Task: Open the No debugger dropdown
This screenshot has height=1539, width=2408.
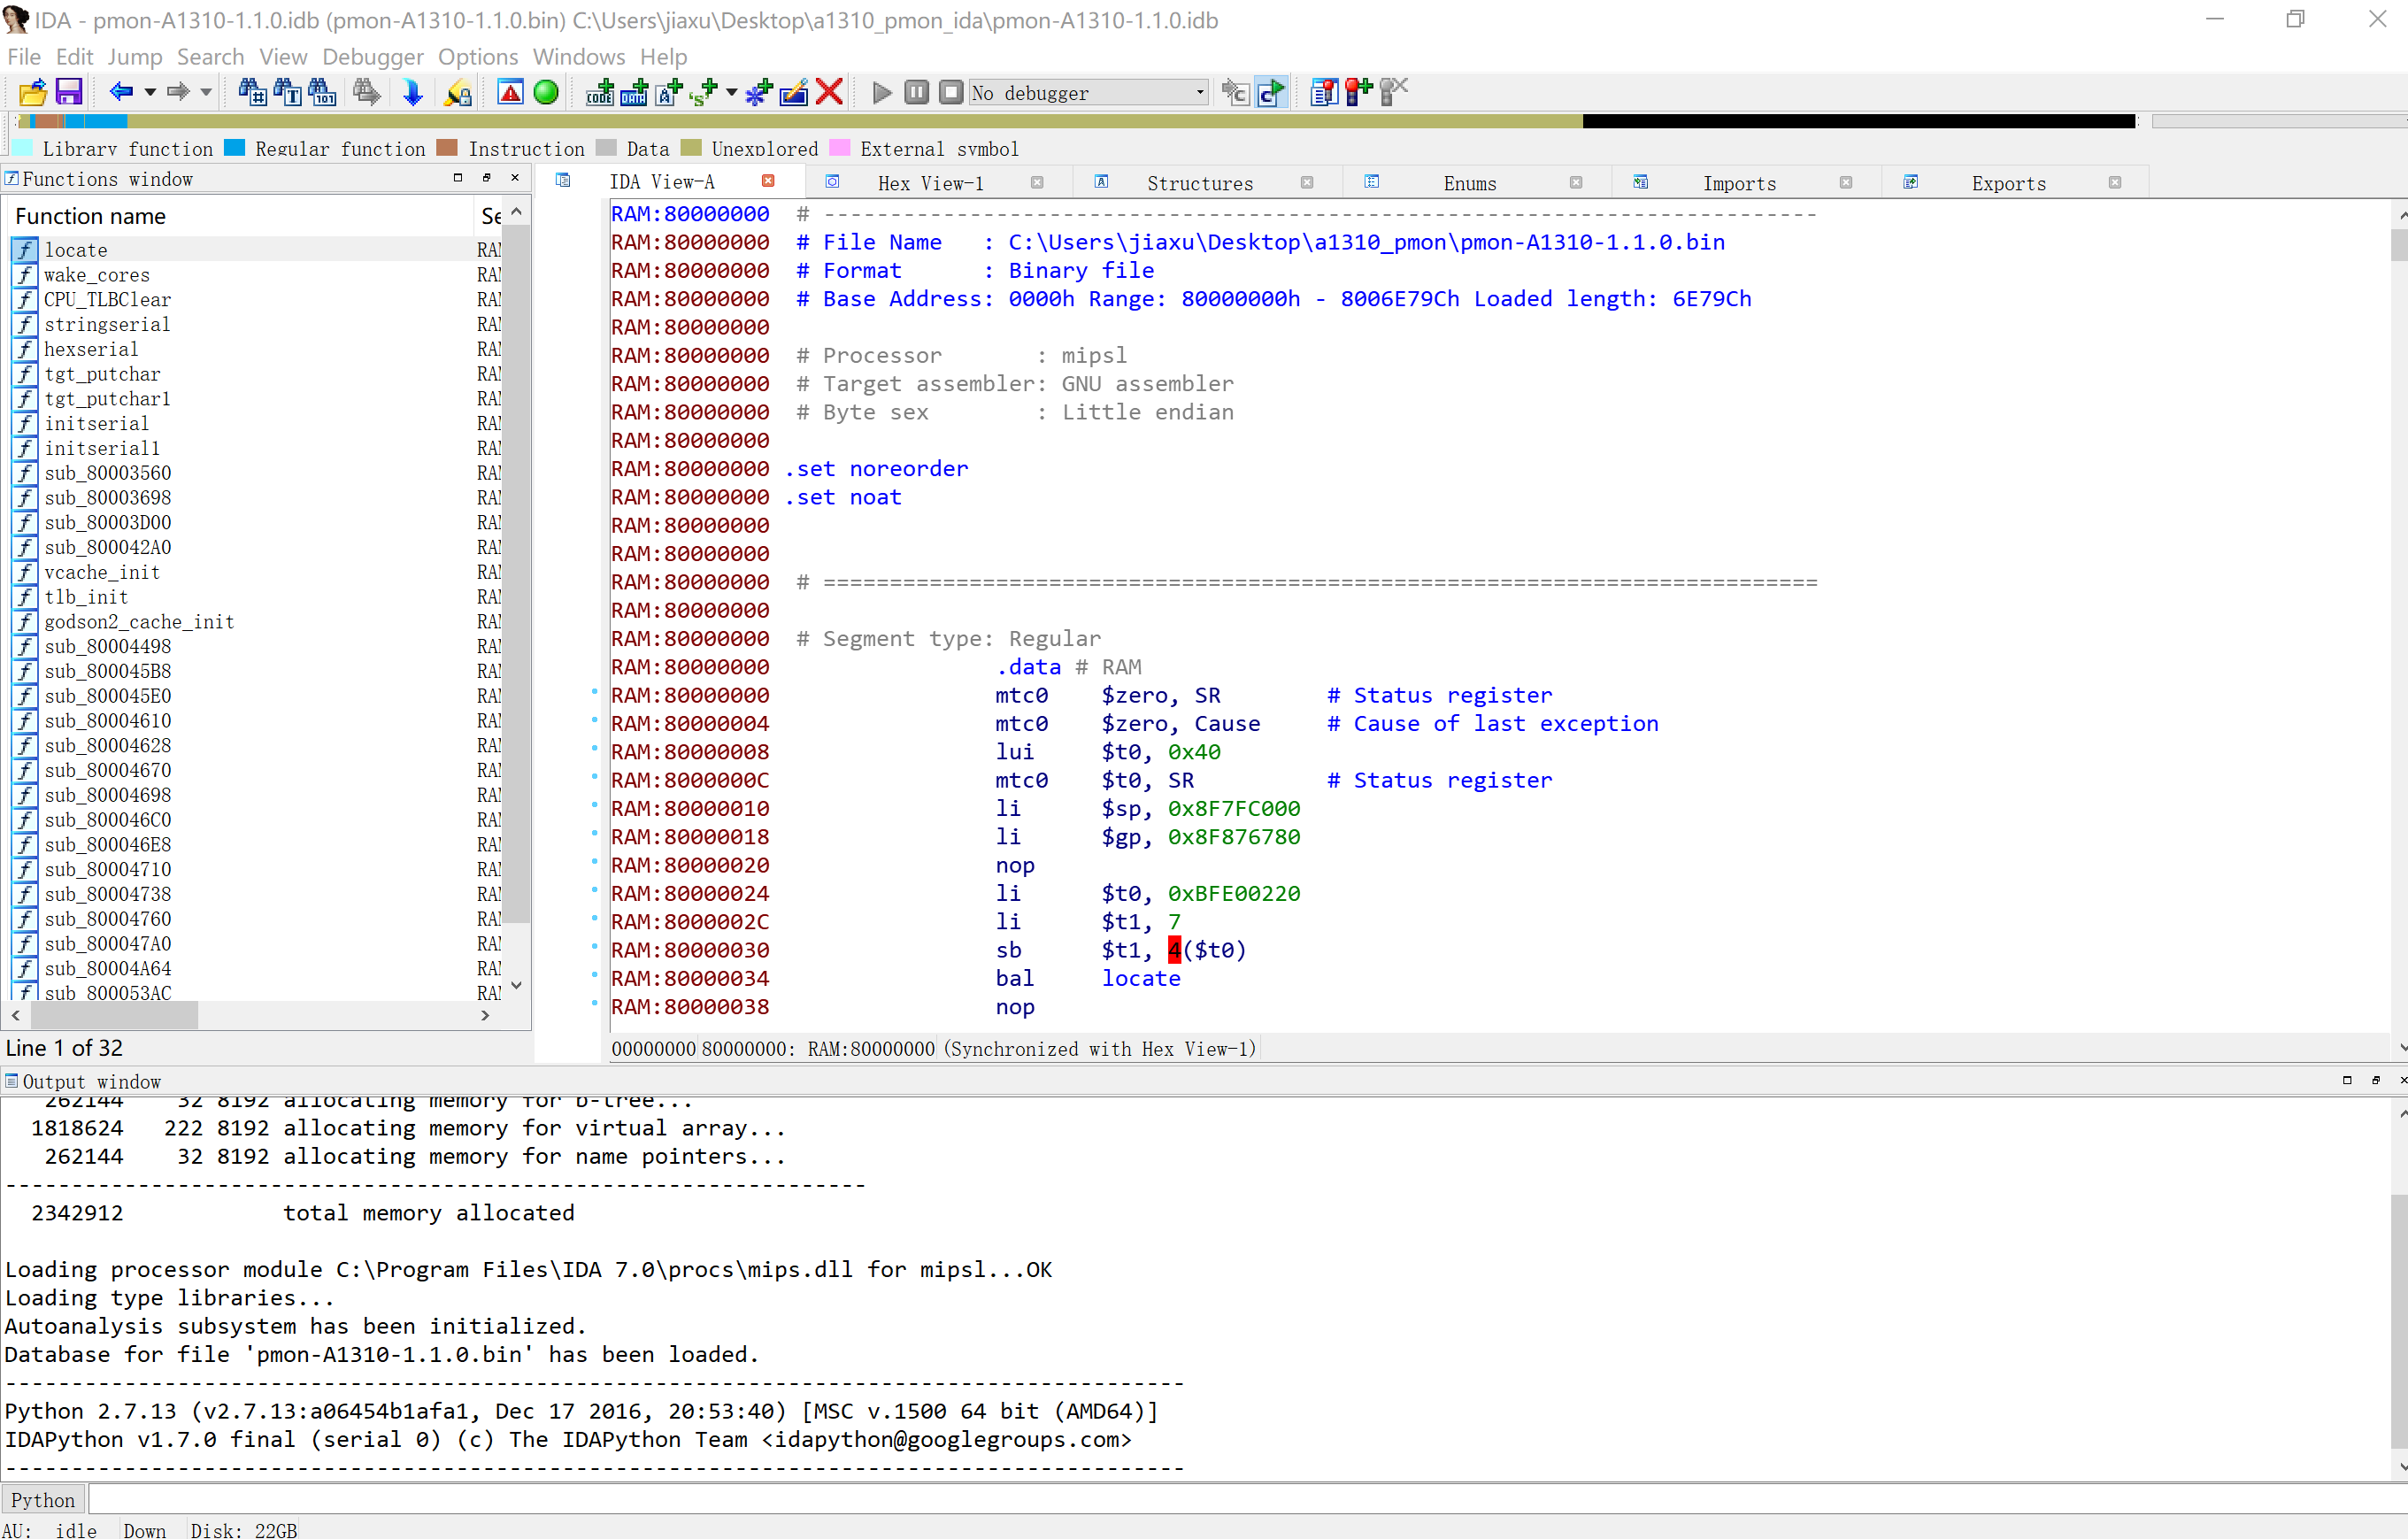Action: tap(1087, 92)
